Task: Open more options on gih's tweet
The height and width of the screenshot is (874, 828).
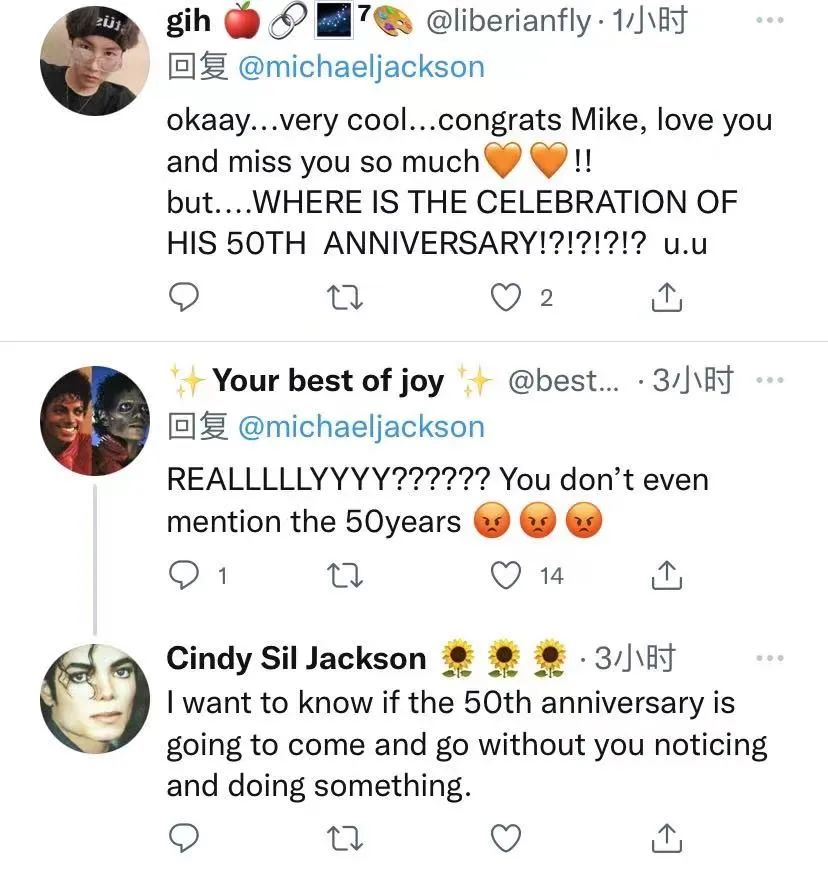Action: click(770, 21)
